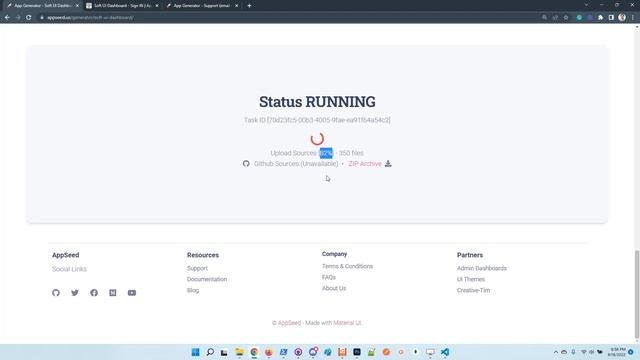Open Firefox from the taskbar
This screenshot has height=360, width=640.
tap(269, 352)
